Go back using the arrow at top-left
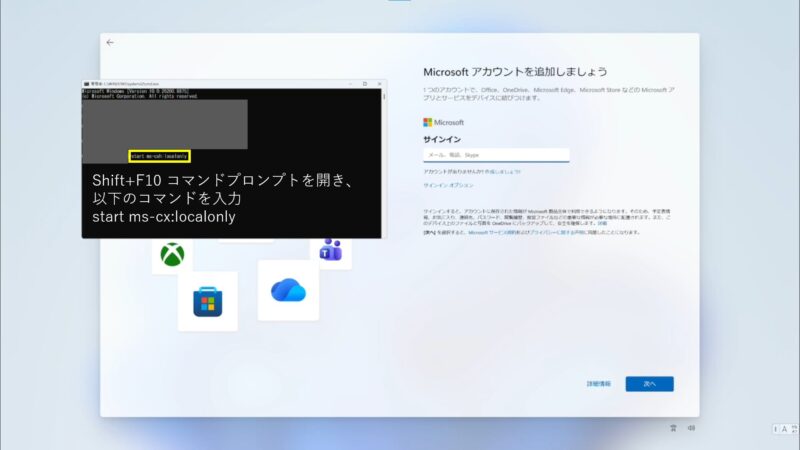Image resolution: width=800 pixels, height=450 pixels. (x=110, y=42)
